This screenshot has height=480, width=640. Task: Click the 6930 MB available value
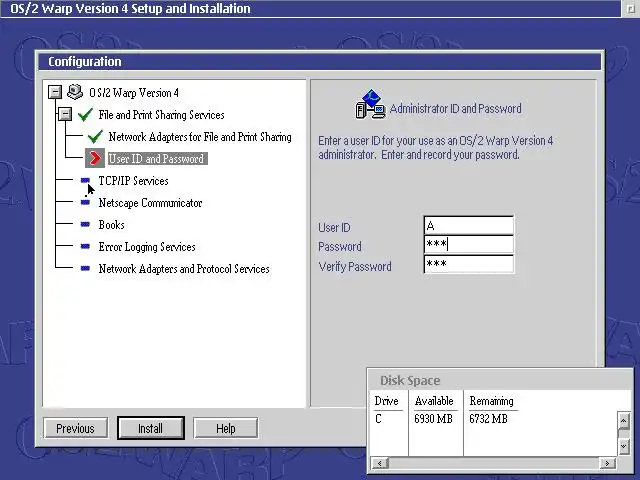pyautogui.click(x=433, y=419)
